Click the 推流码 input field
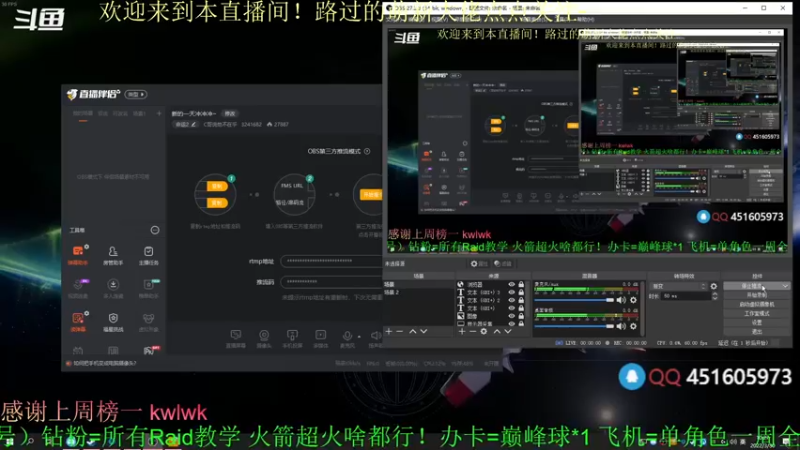 pos(332,282)
